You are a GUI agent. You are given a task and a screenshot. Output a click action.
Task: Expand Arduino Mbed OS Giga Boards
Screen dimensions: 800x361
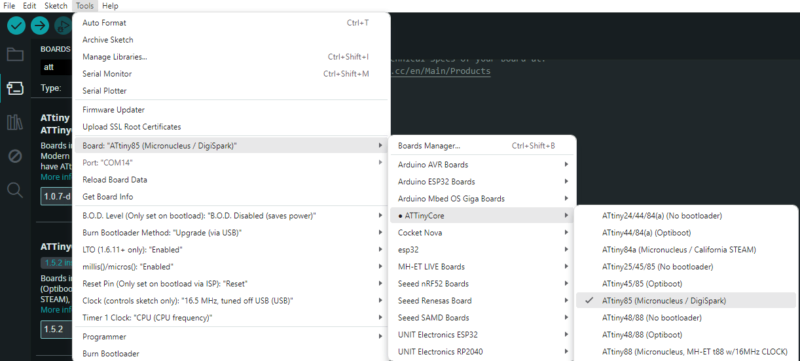[482, 199]
